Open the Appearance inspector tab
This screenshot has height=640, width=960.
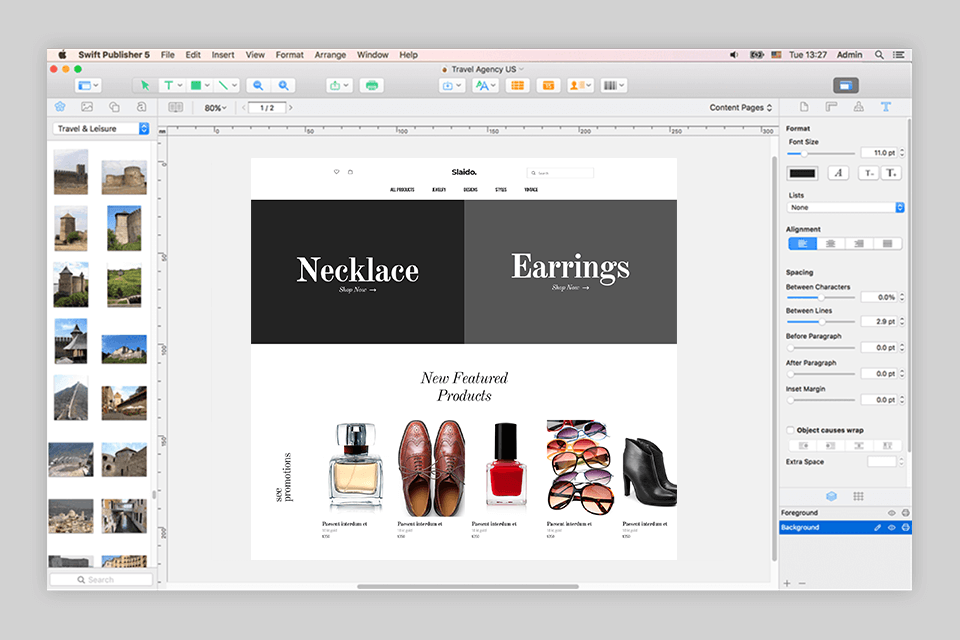[x=858, y=107]
